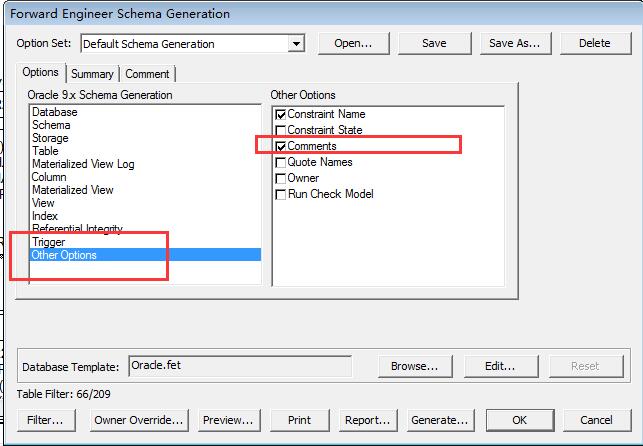Uncheck the Comments checkbox
The image size is (643, 446).
click(x=281, y=146)
